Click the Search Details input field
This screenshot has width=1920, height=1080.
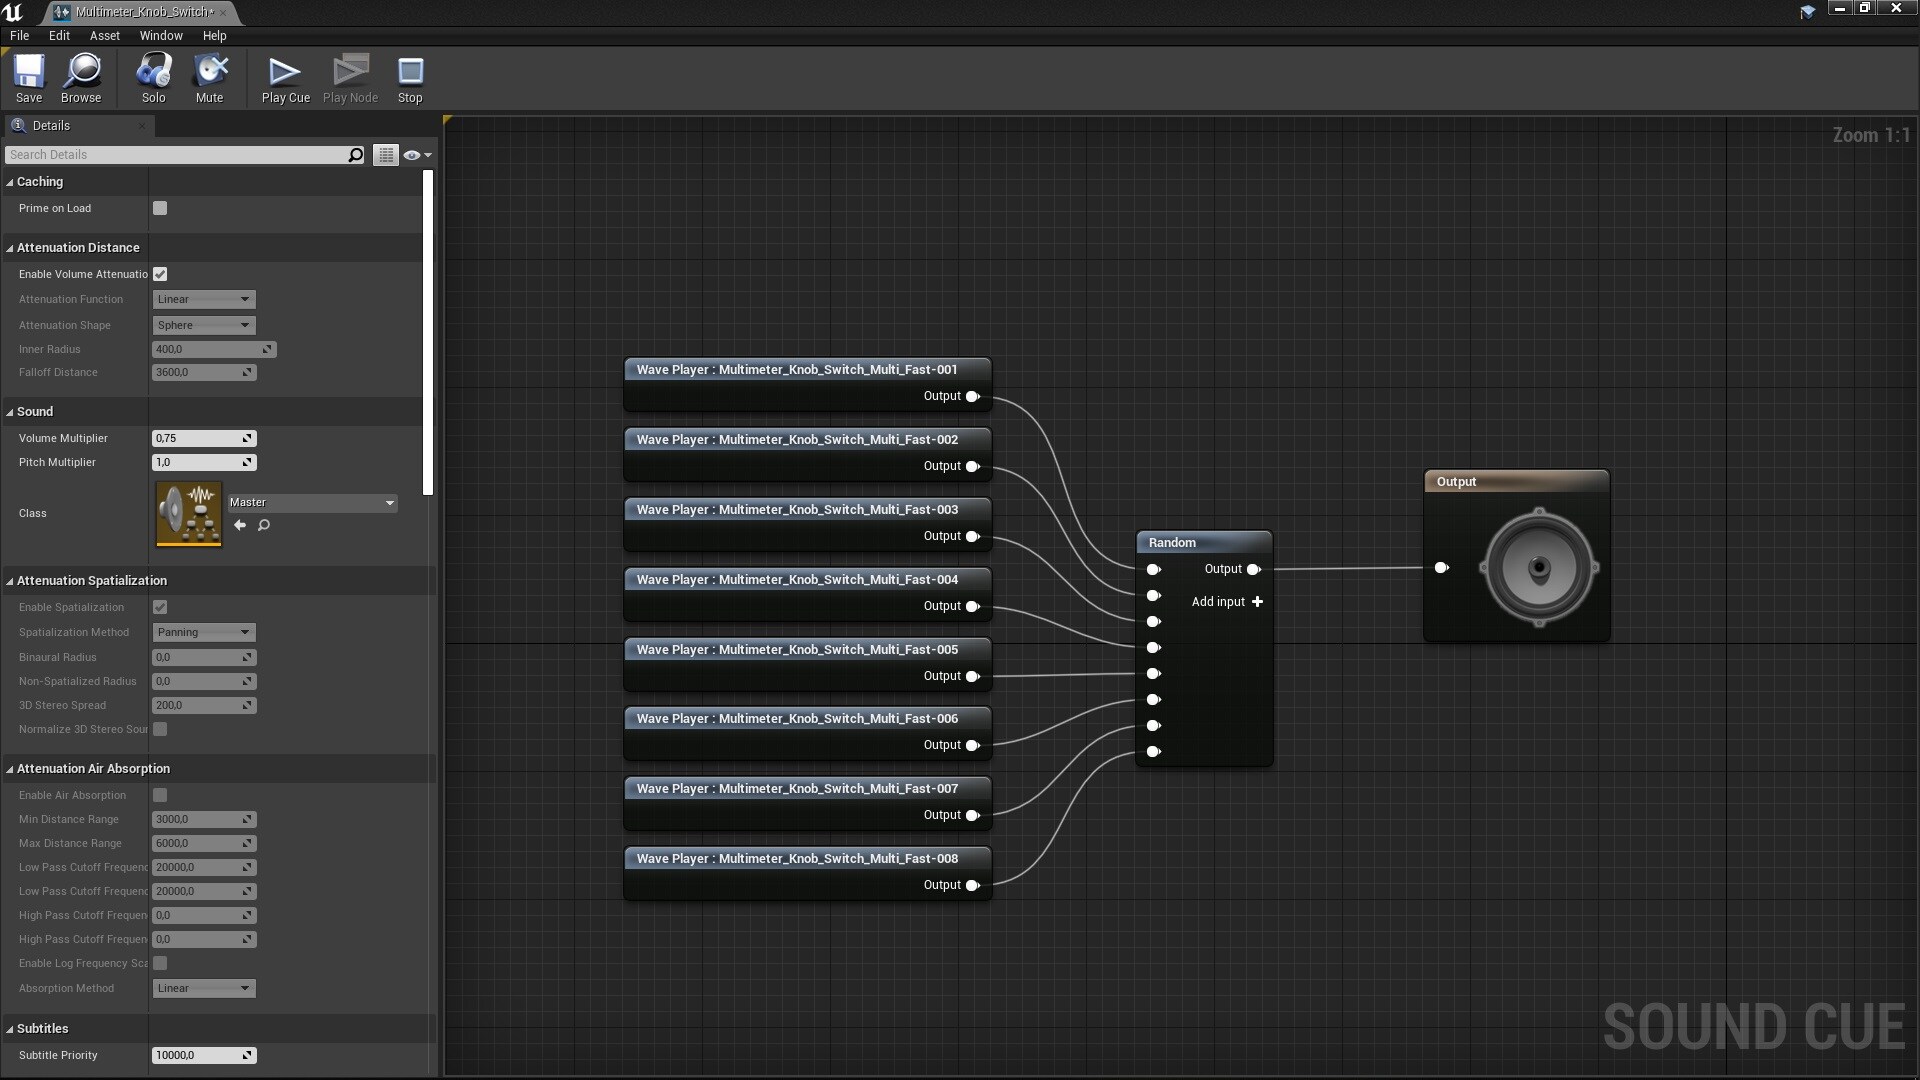[176, 155]
